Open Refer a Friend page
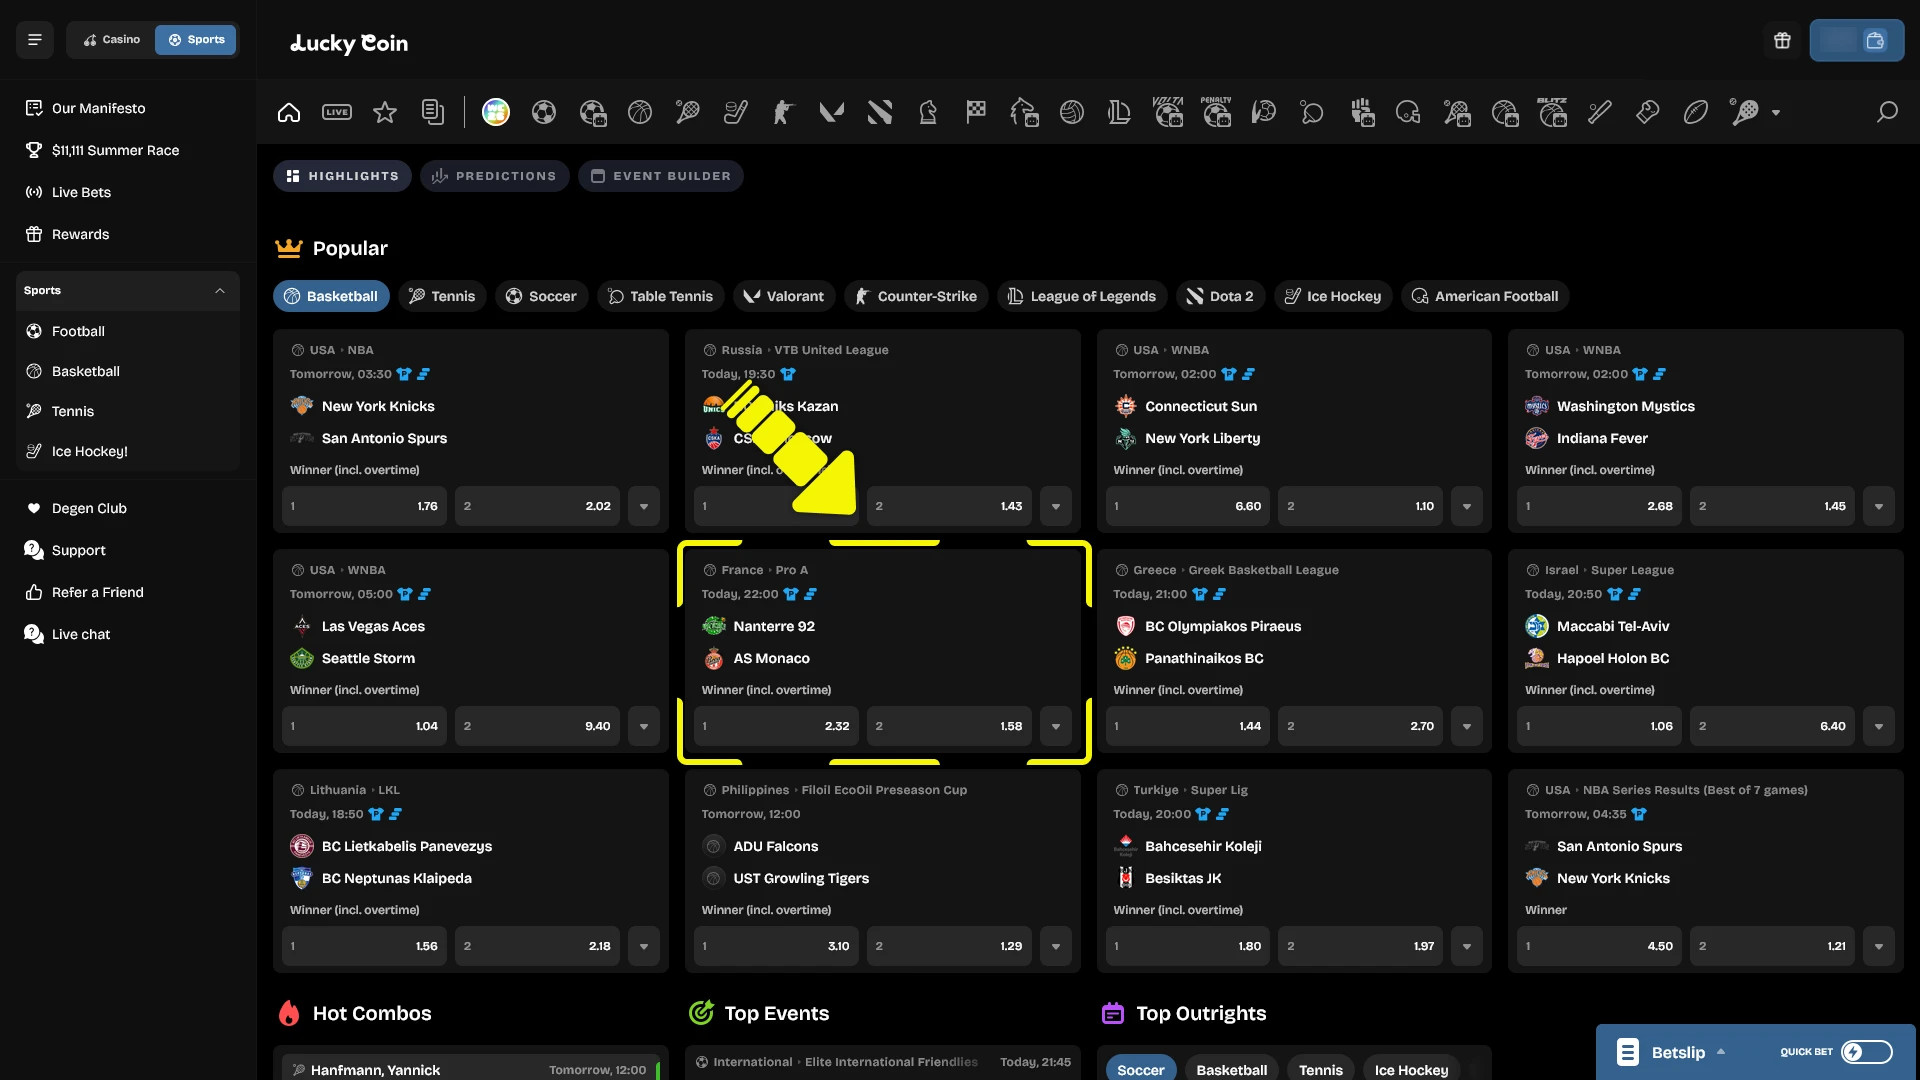1920x1080 pixels. pos(97,592)
